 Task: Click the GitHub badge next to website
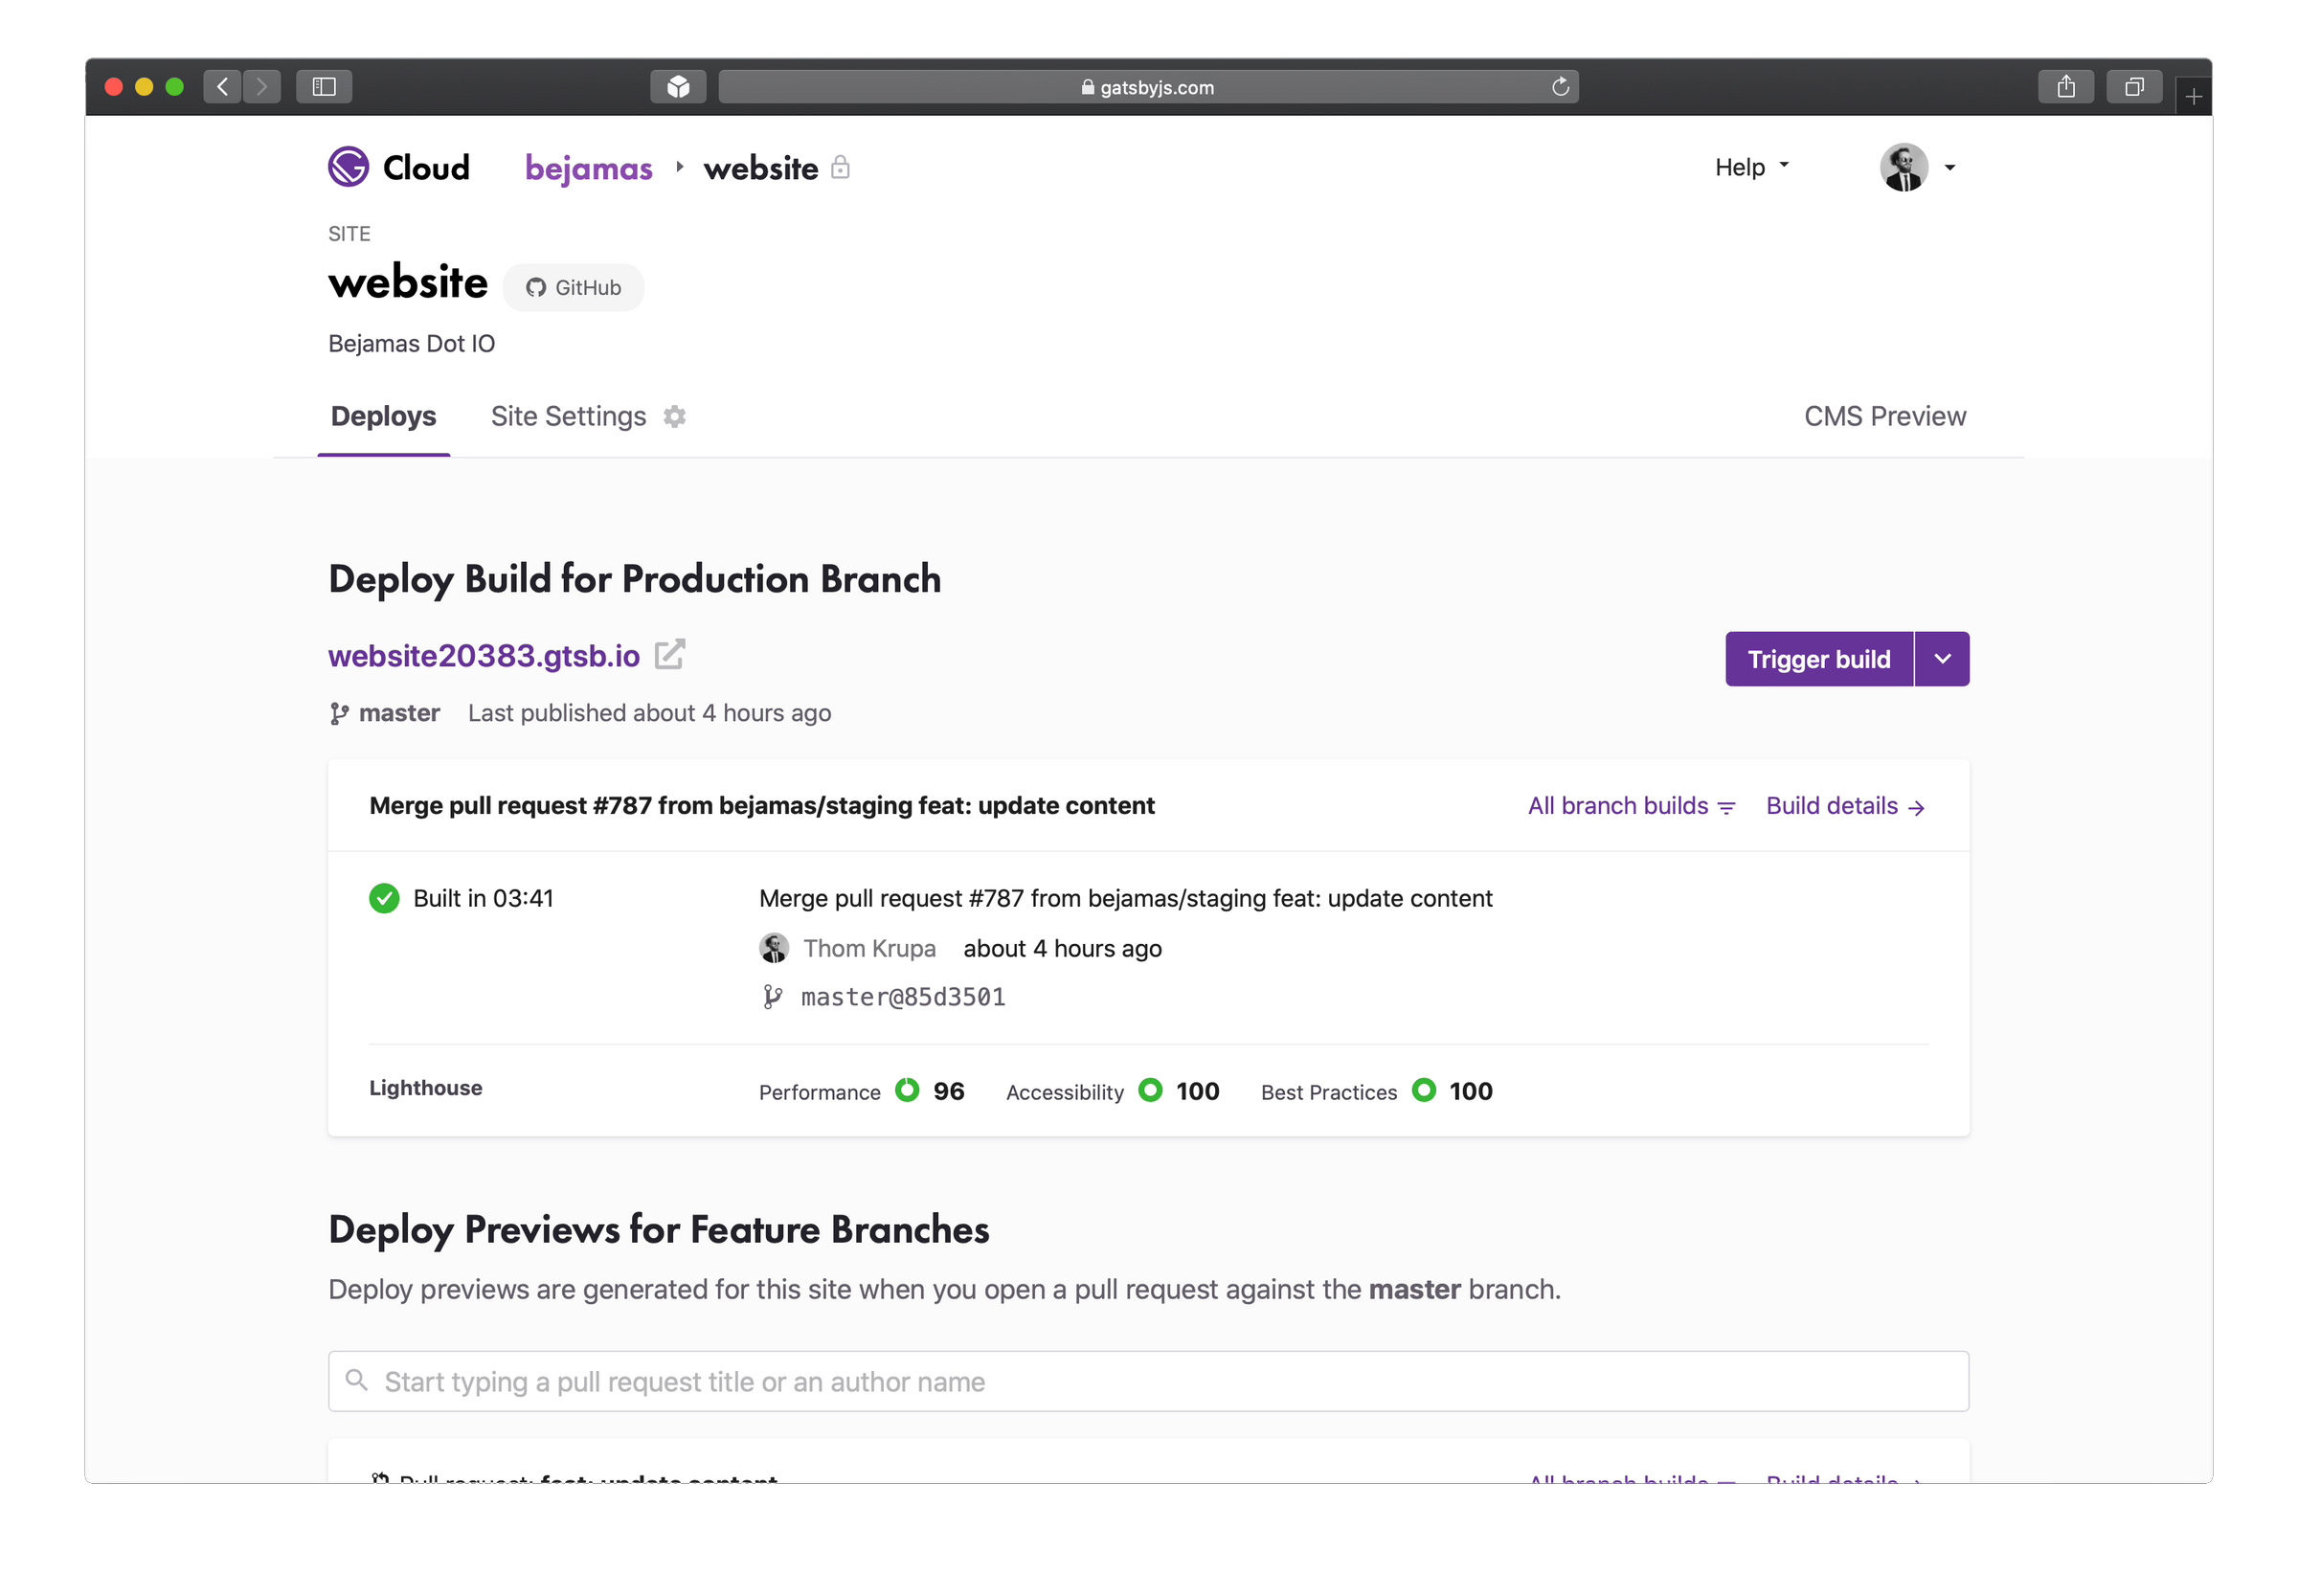(x=573, y=288)
